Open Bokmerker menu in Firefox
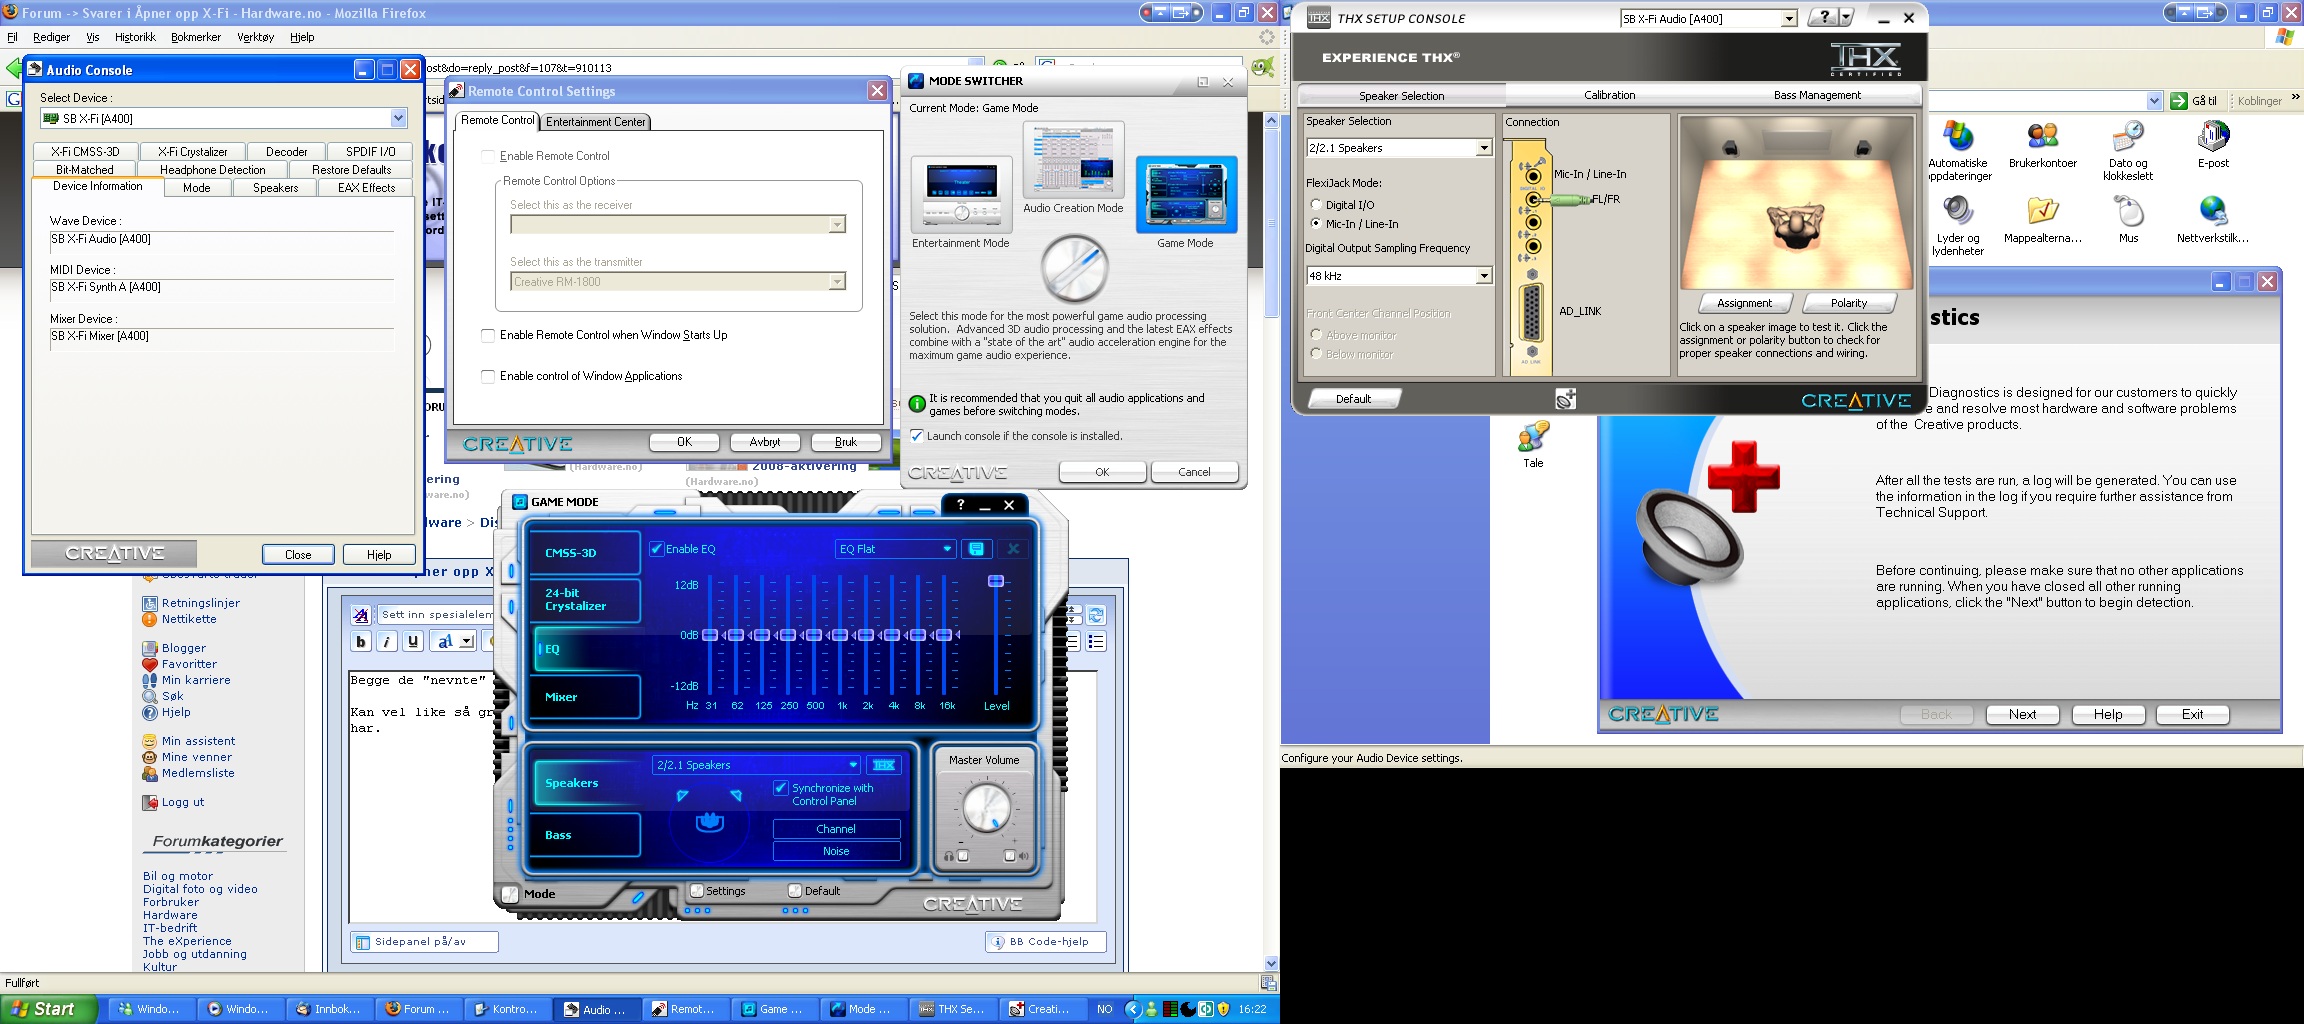Image resolution: width=2304 pixels, height=1024 pixels. click(x=196, y=37)
